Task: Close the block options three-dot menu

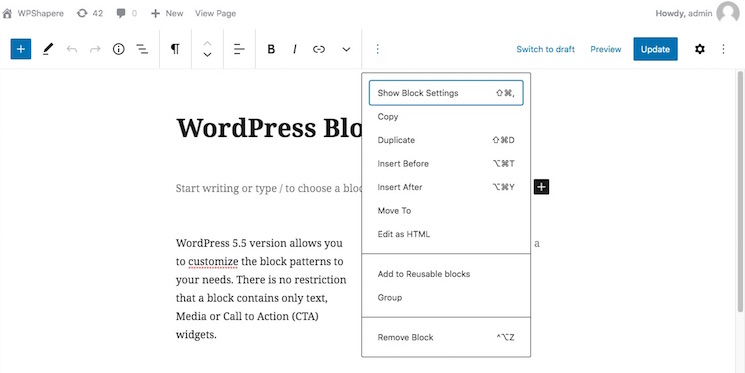Action: (x=378, y=49)
